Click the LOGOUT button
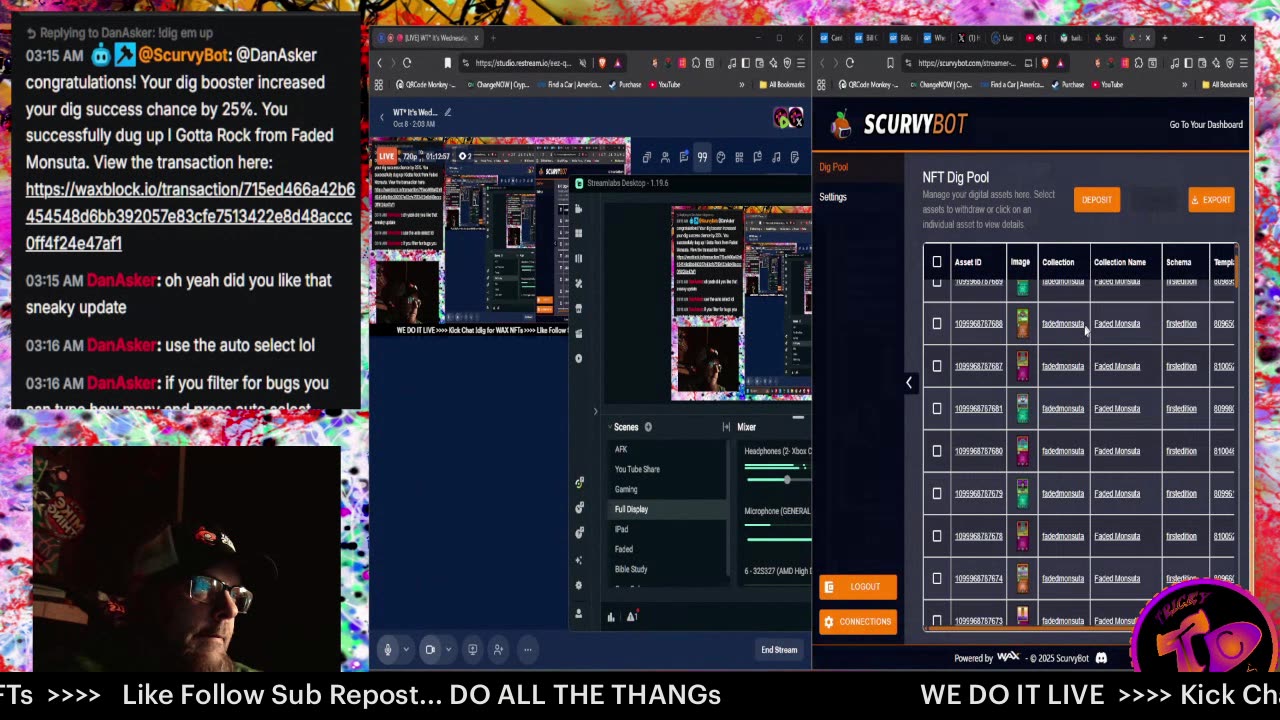The image size is (1280, 720). coord(858,587)
